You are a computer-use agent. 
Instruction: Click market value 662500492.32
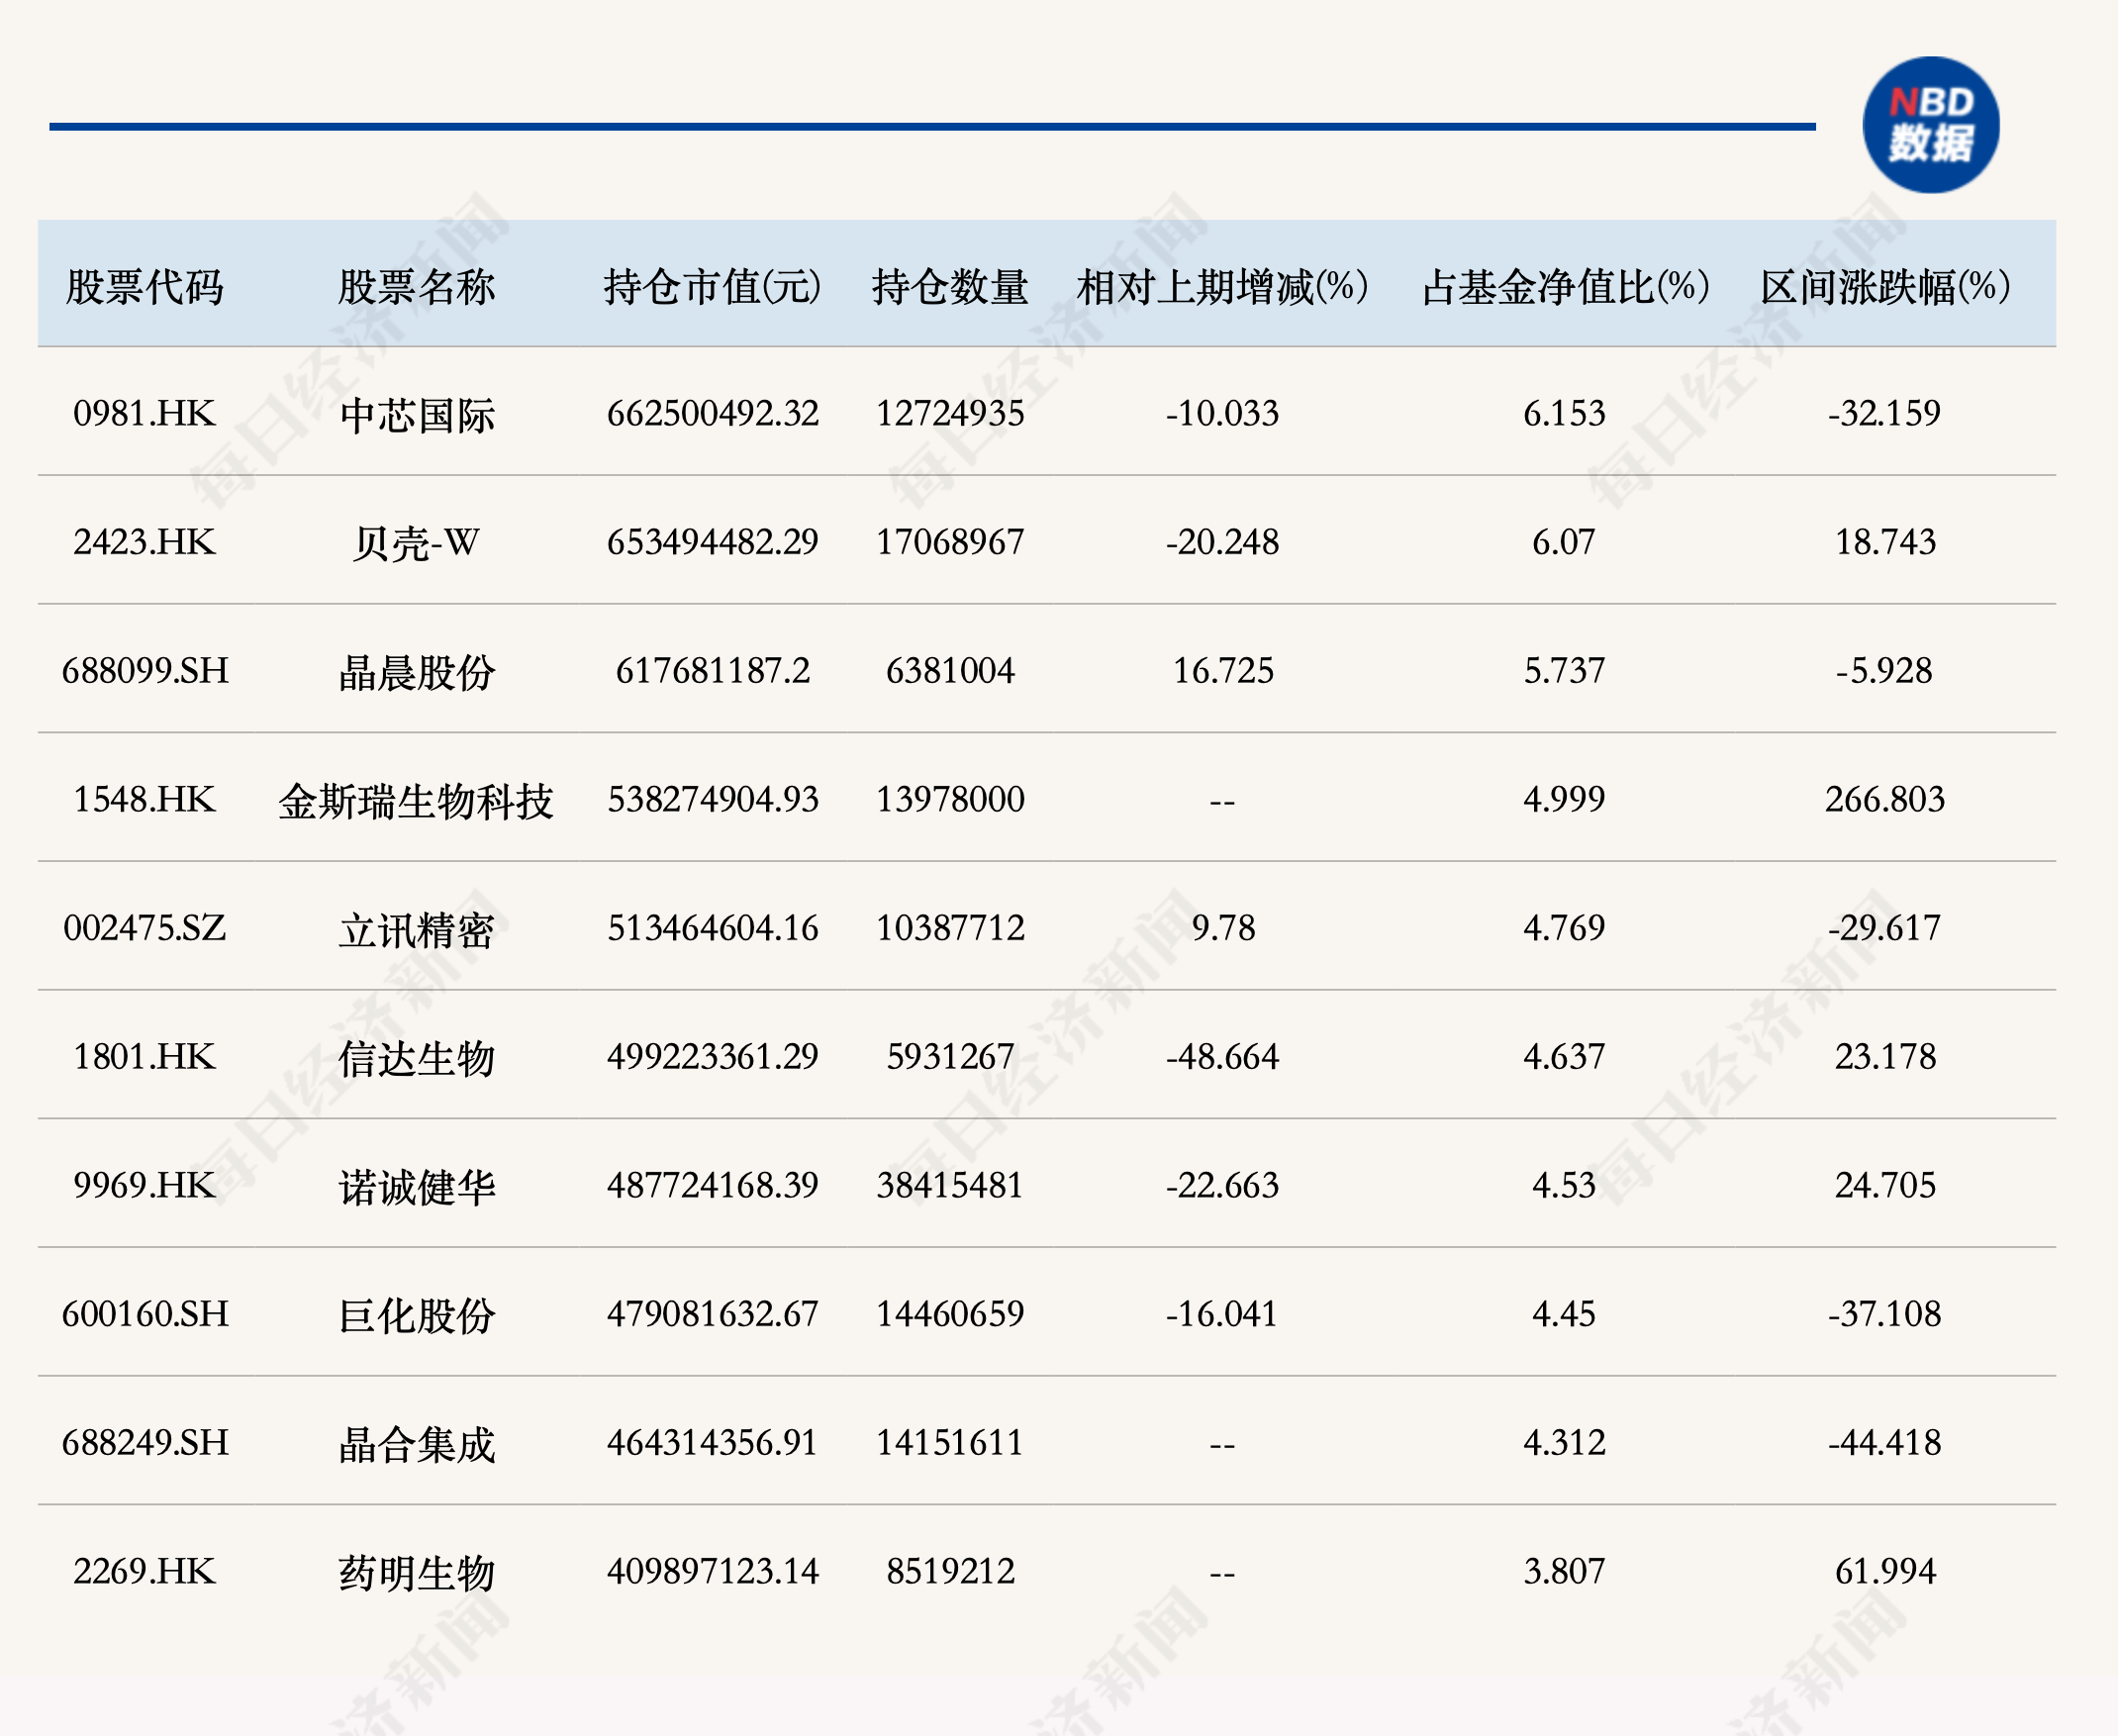pyautogui.click(x=712, y=413)
